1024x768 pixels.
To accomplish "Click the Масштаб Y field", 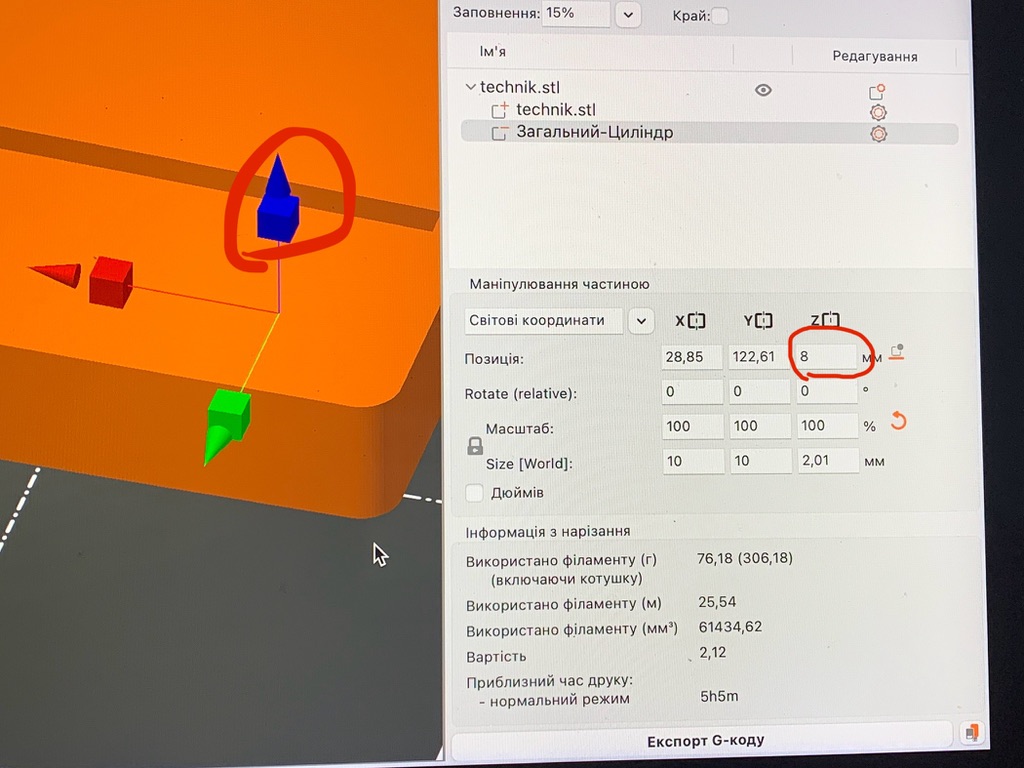I will click(x=760, y=426).
